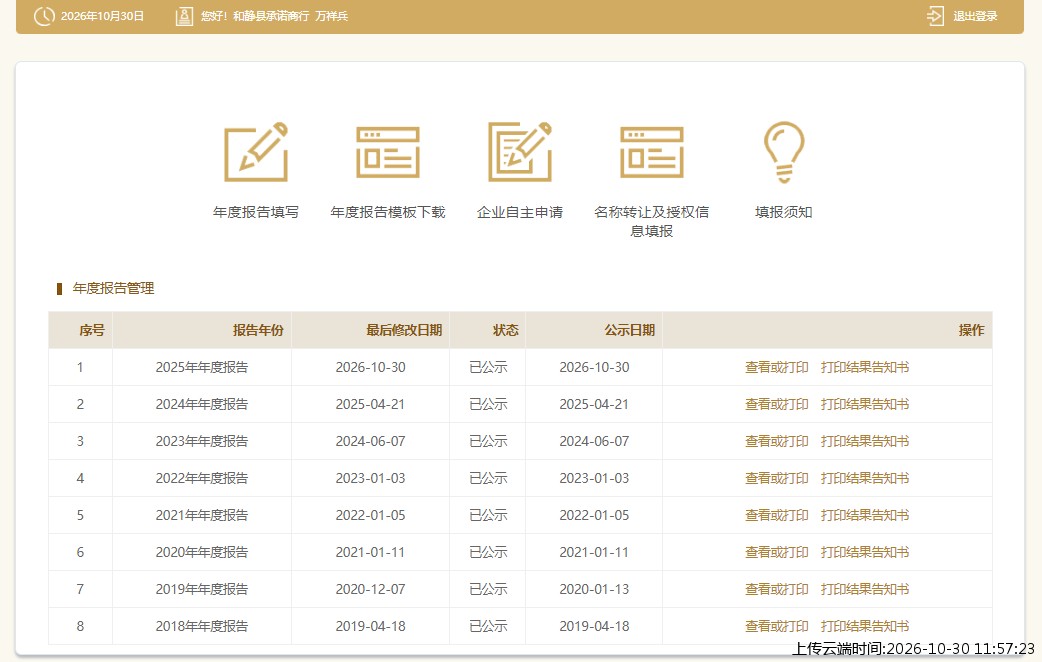Screen dimensions: 1042x662
Task: Click the 年度报告模板下载 label
Action: pyautogui.click(x=387, y=212)
